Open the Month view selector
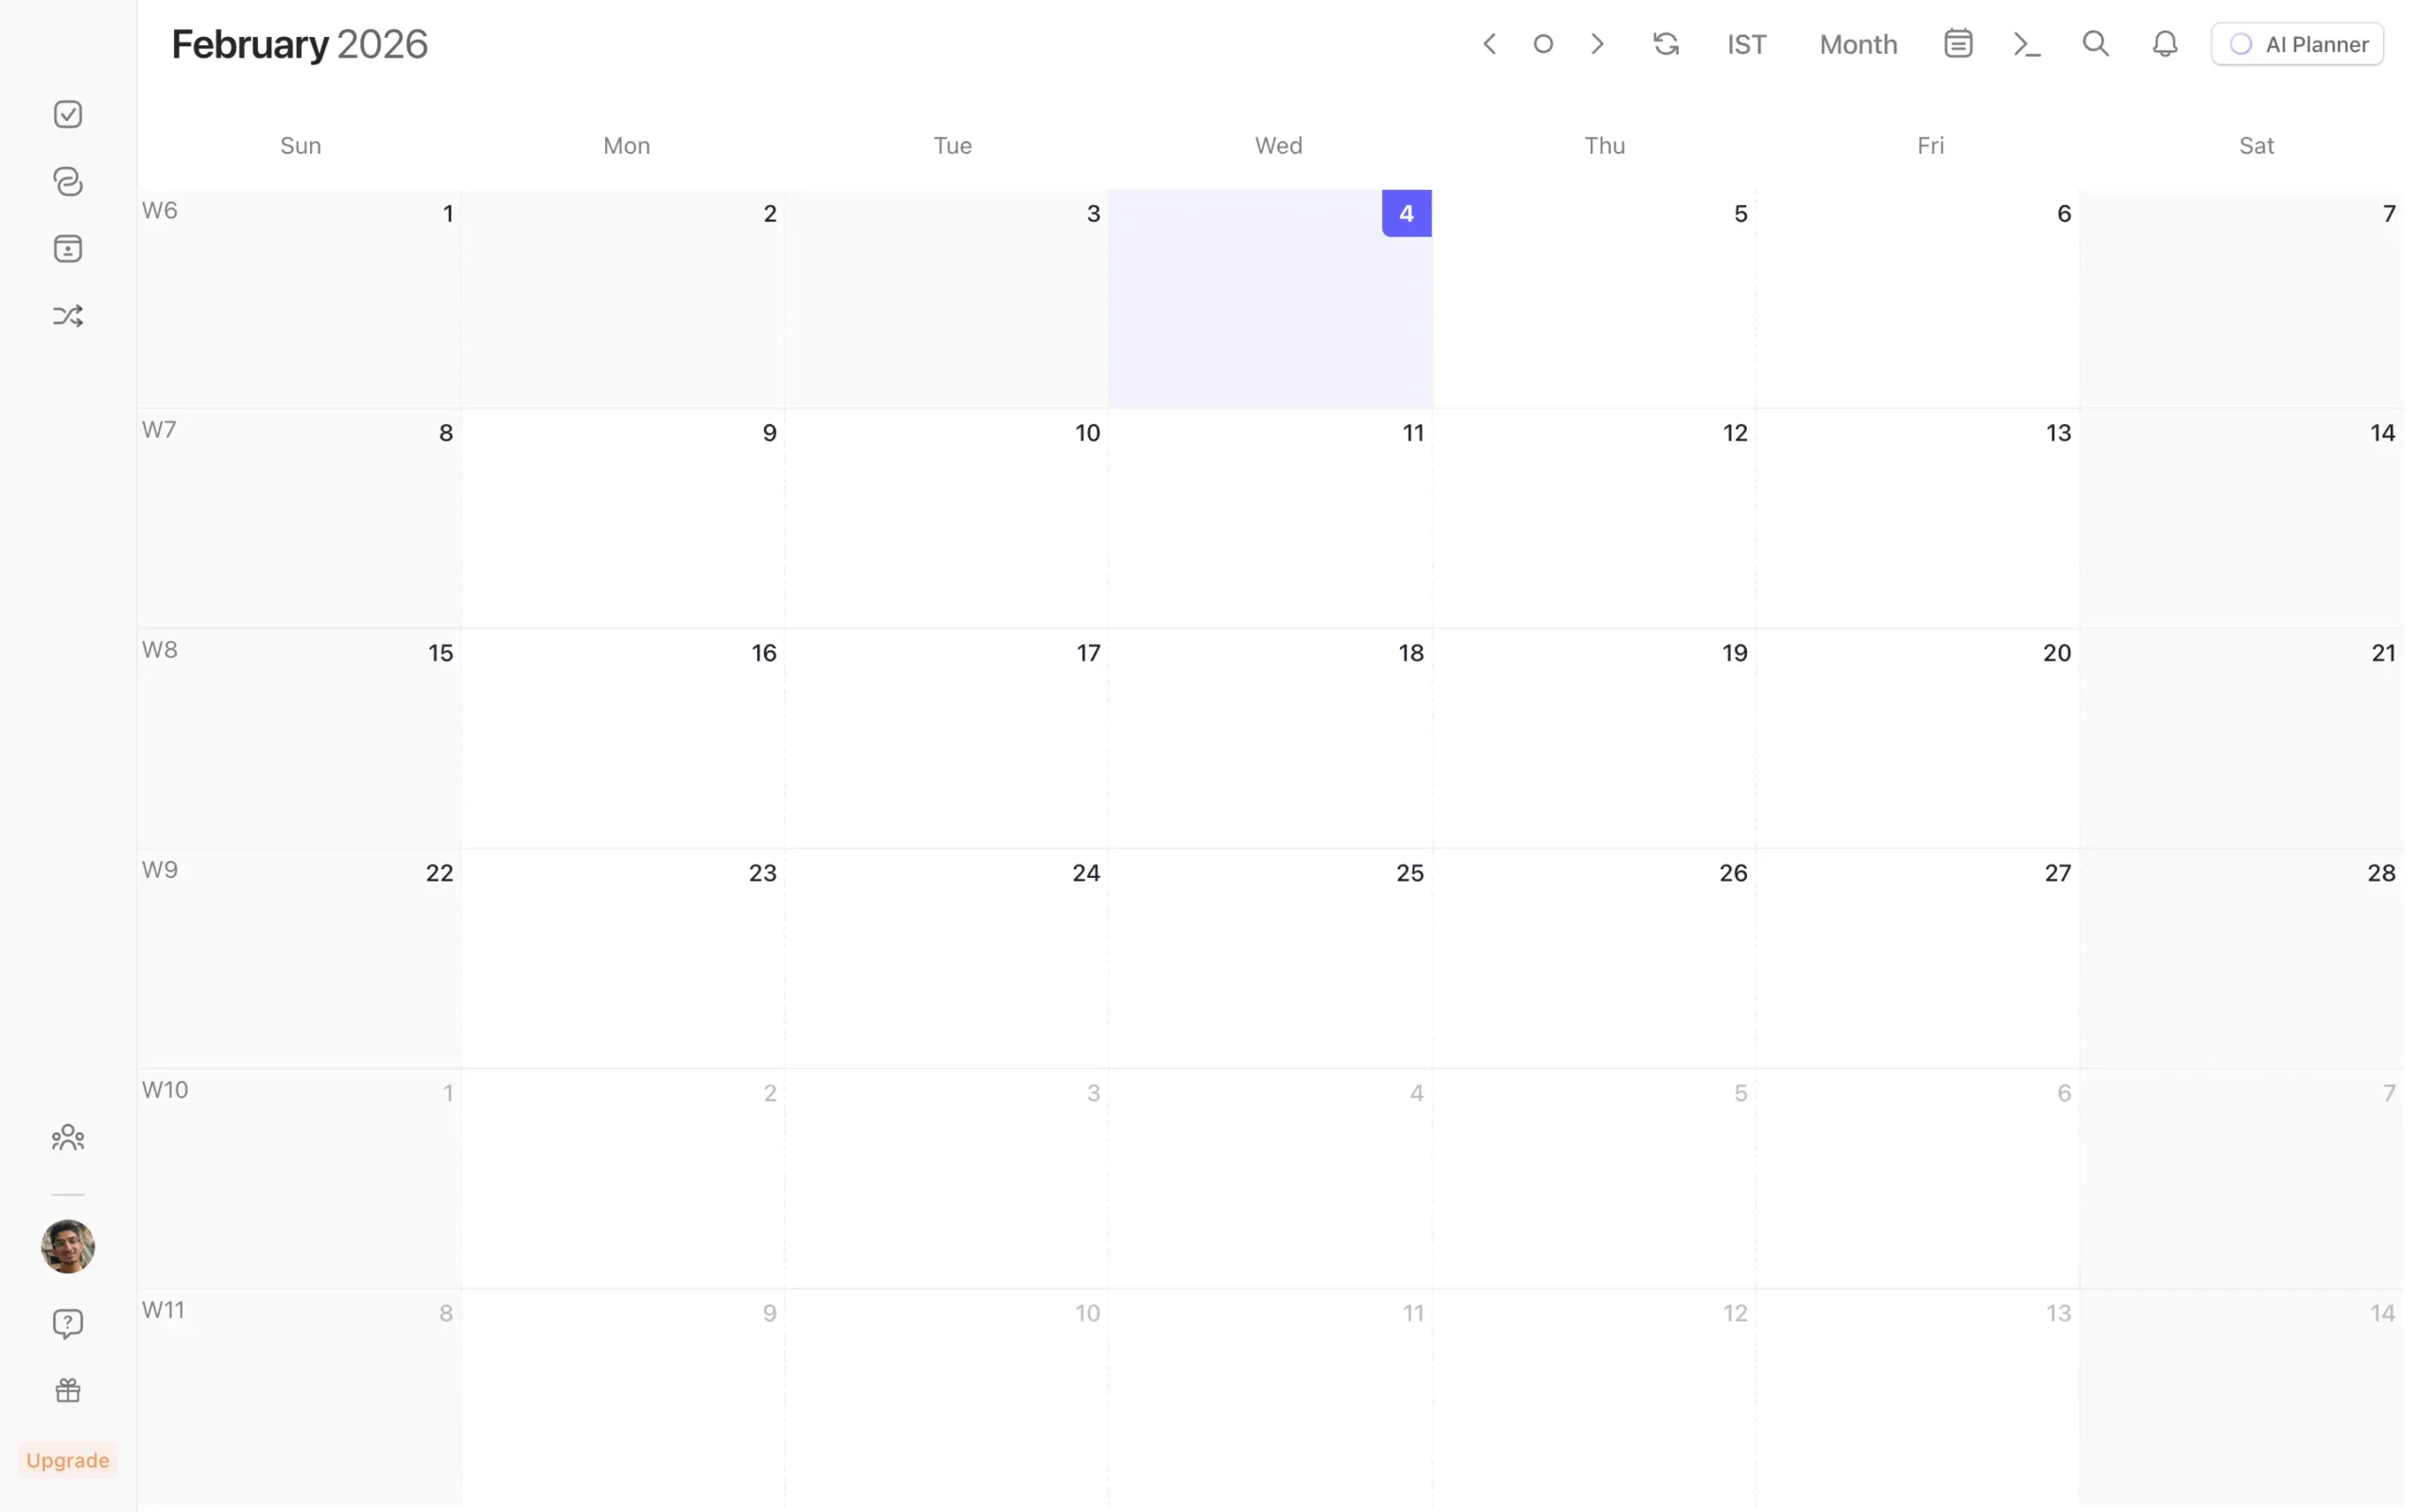 pos(1857,43)
